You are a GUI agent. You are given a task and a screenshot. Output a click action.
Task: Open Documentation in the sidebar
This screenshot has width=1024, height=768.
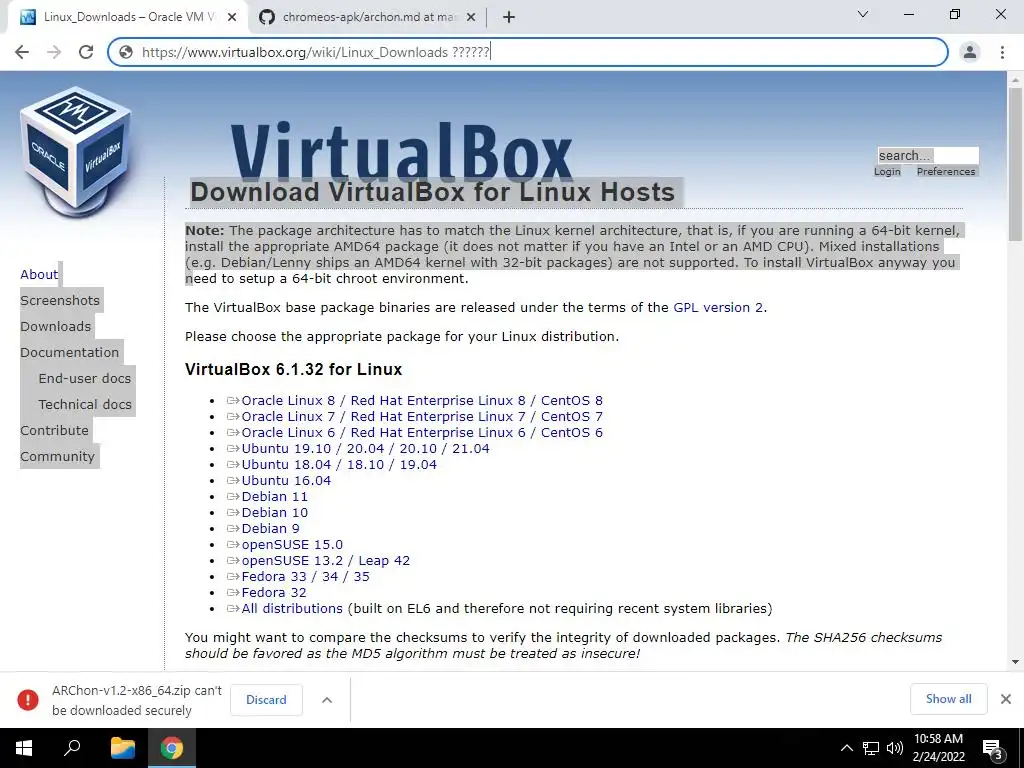click(x=70, y=353)
